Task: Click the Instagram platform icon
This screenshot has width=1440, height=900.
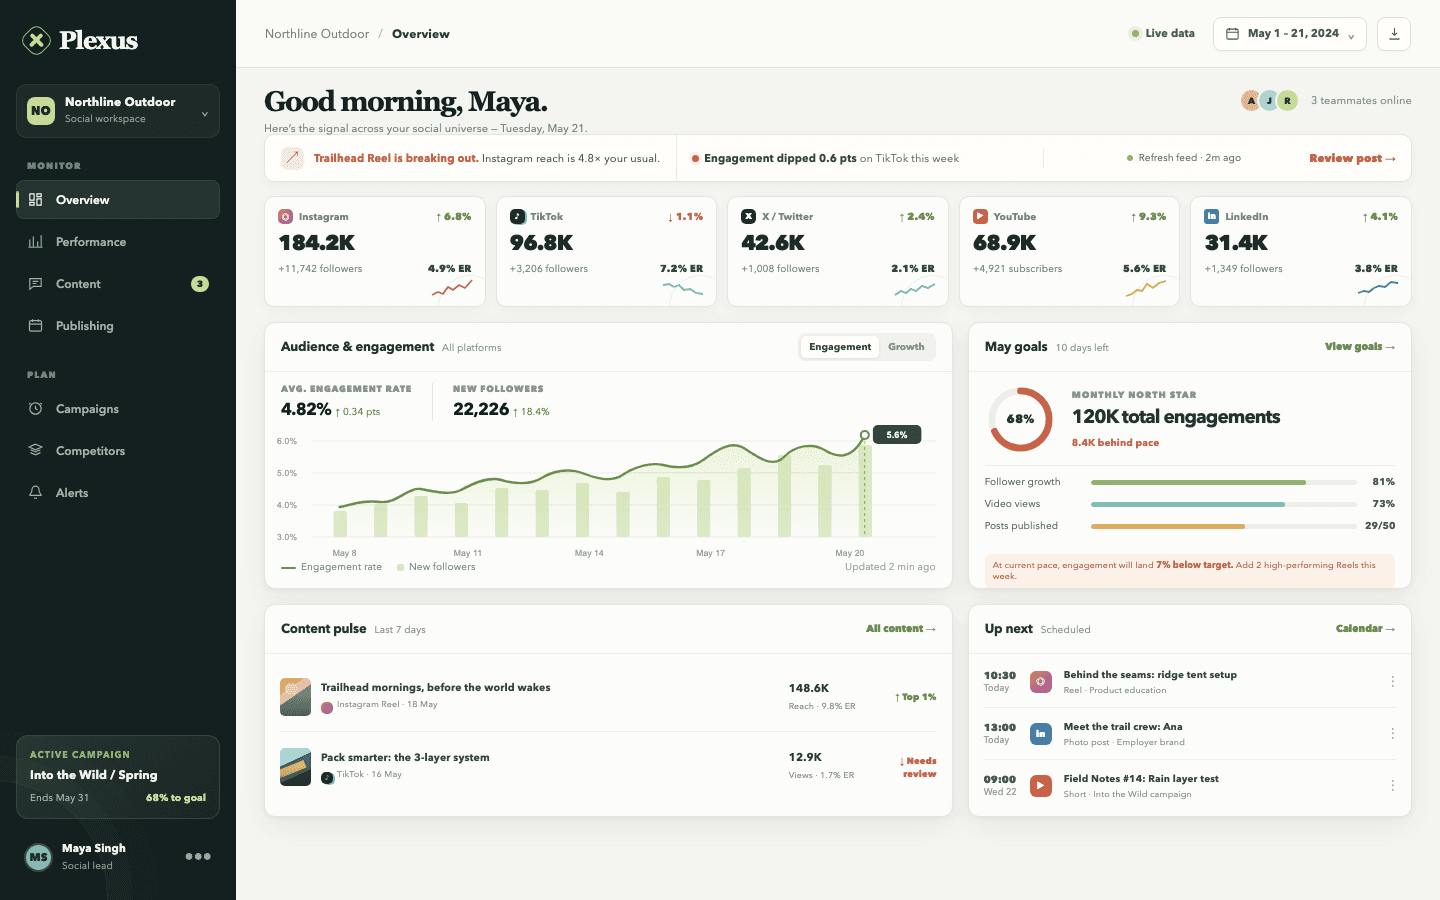Action: pos(286,216)
